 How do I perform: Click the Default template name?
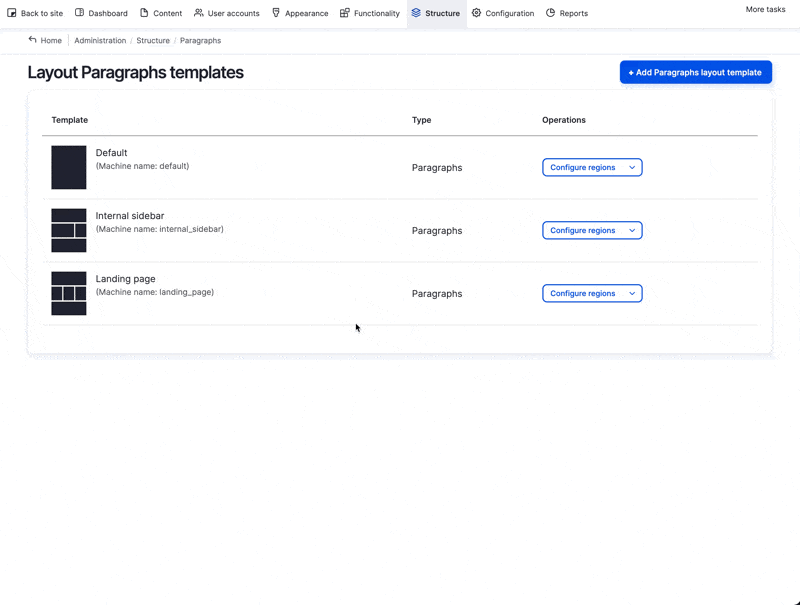(111, 153)
